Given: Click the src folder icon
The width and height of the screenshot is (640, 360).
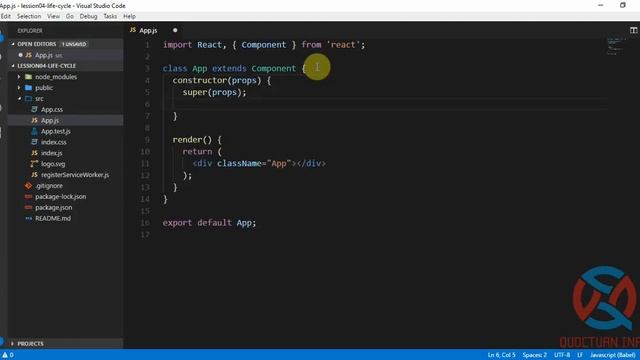Looking at the screenshot, I should point(29,99).
